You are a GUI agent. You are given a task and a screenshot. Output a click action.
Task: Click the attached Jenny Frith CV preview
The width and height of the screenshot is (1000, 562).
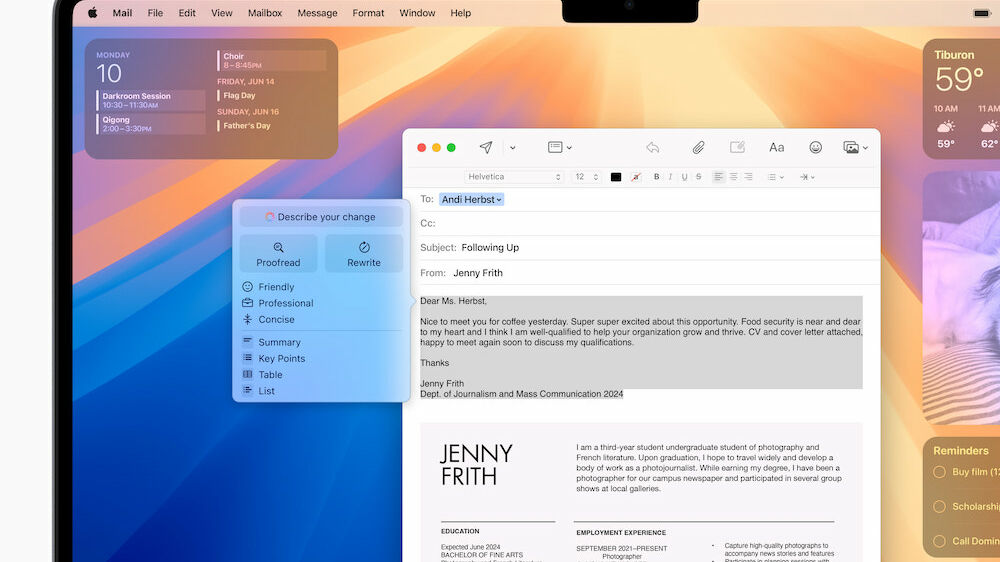pos(641,492)
